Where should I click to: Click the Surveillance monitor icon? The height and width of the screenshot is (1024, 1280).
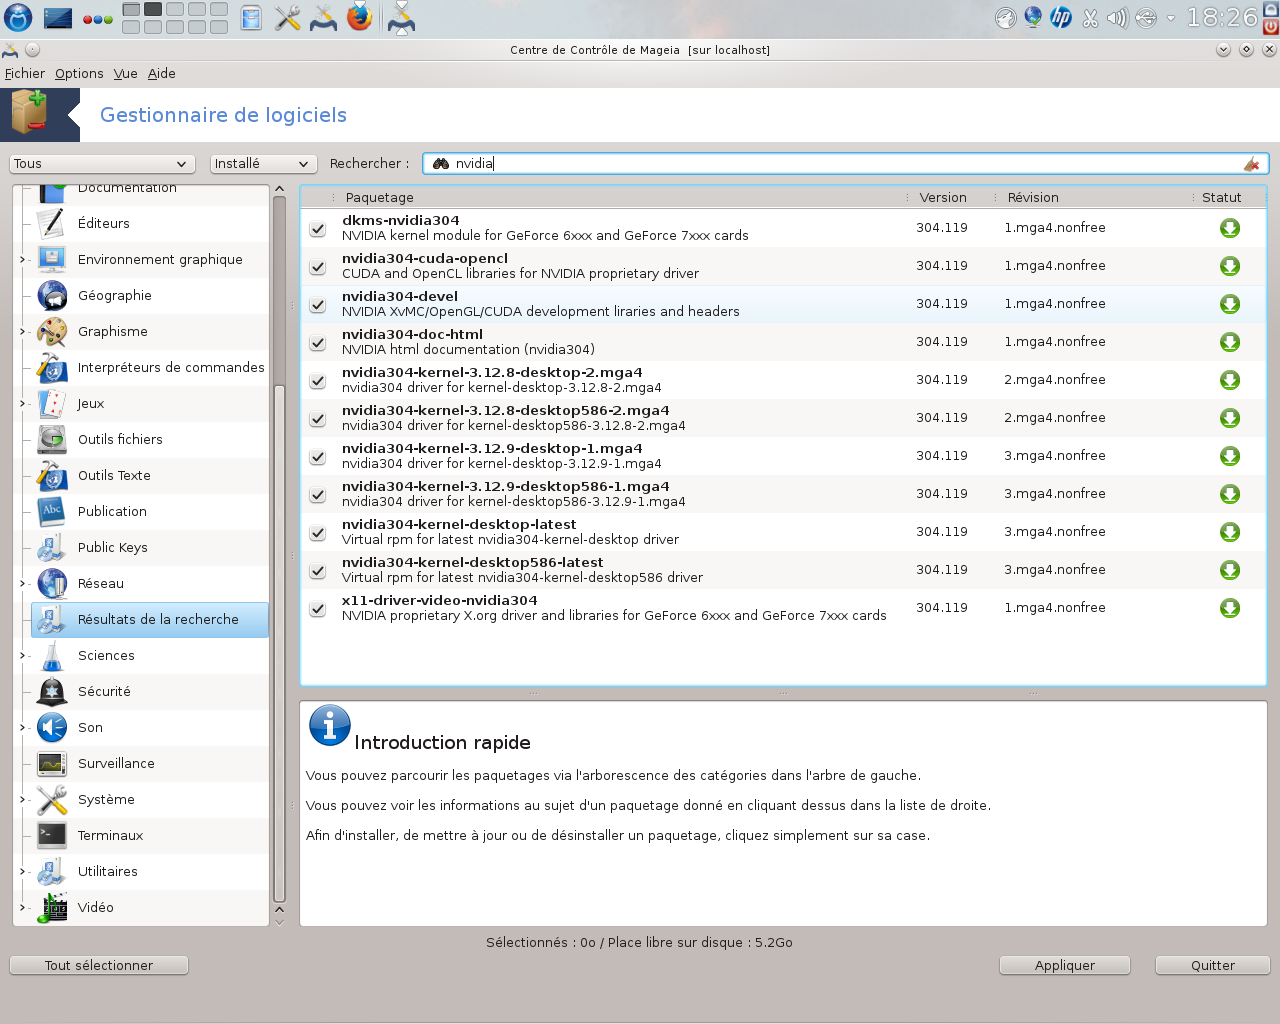52,763
